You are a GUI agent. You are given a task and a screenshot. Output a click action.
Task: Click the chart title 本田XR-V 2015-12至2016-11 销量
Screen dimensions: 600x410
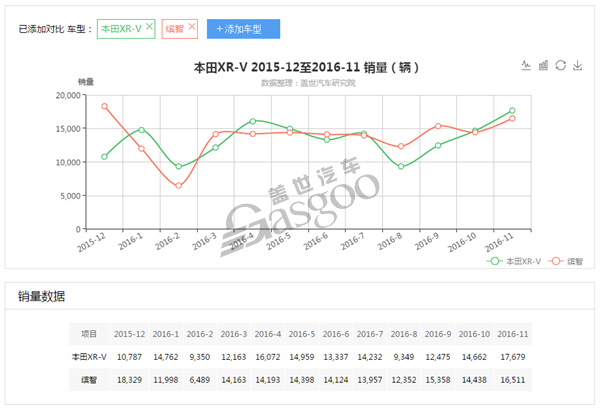[306, 67]
